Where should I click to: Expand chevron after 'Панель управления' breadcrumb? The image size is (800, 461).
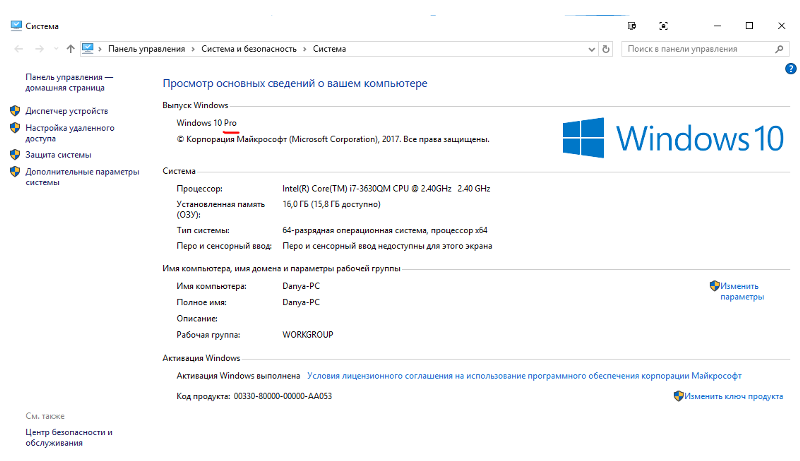pyautogui.click(x=193, y=49)
